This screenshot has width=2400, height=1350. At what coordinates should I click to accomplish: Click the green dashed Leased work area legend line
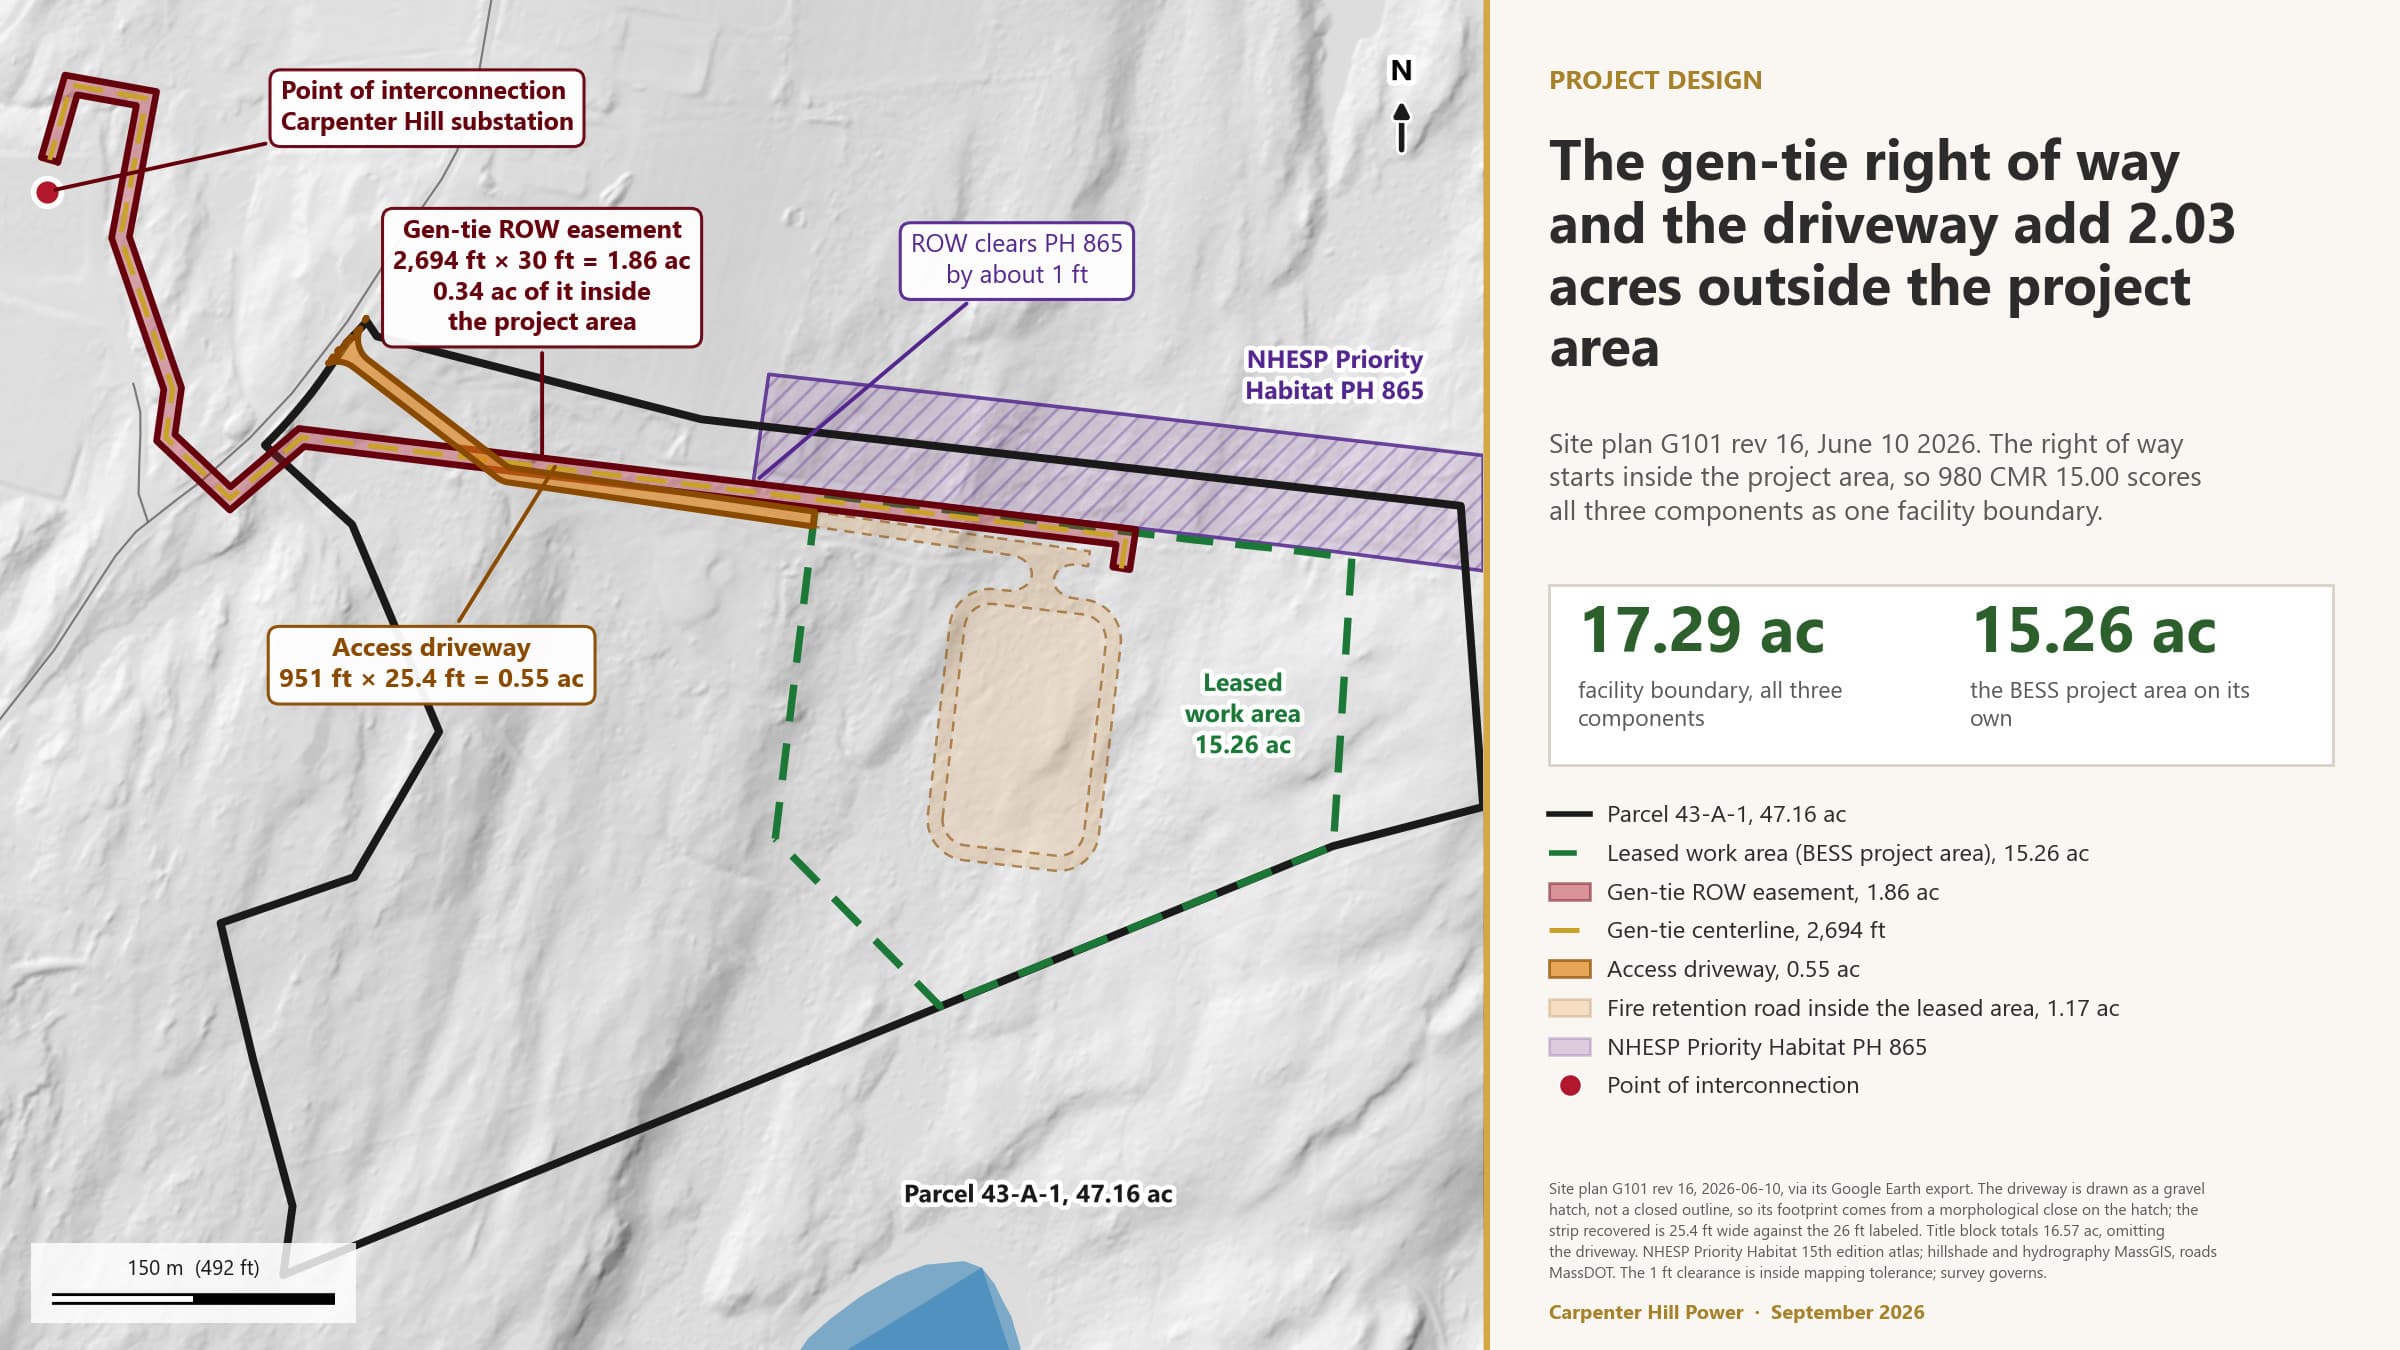pyautogui.click(x=1563, y=853)
